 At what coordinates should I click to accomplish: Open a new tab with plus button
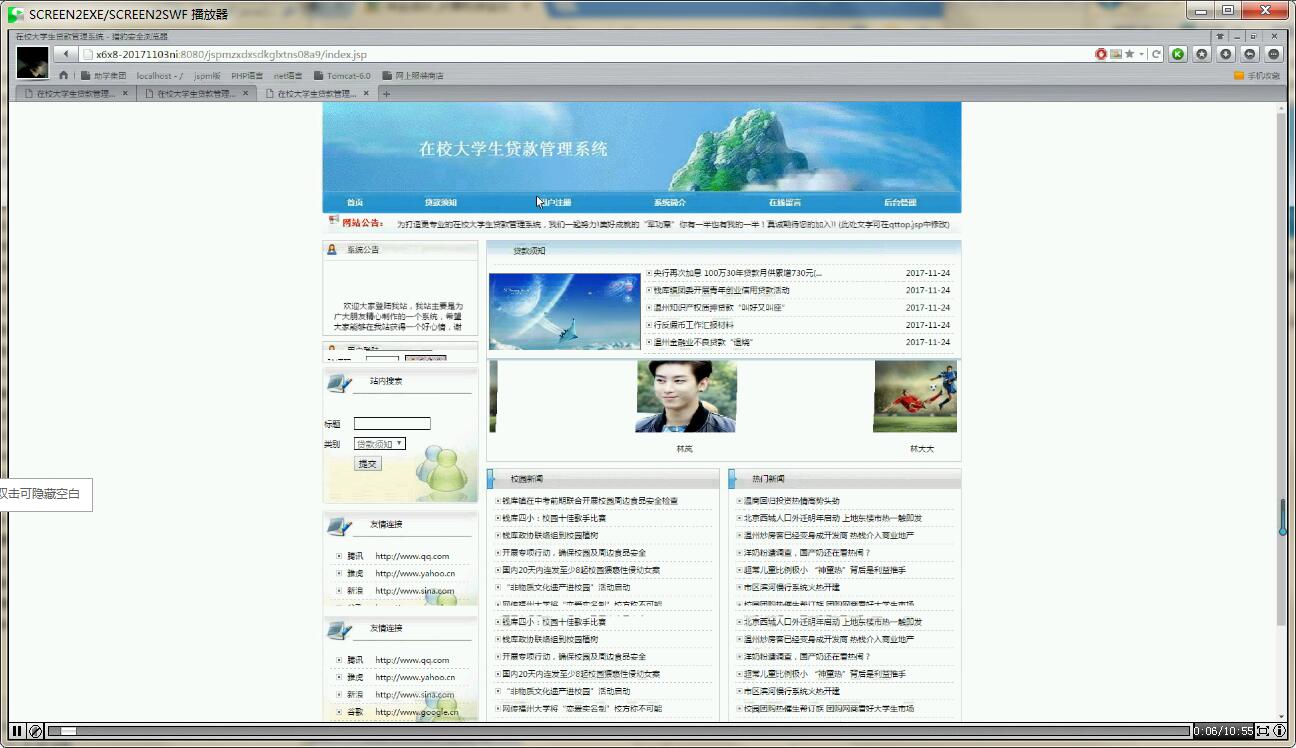(387, 93)
